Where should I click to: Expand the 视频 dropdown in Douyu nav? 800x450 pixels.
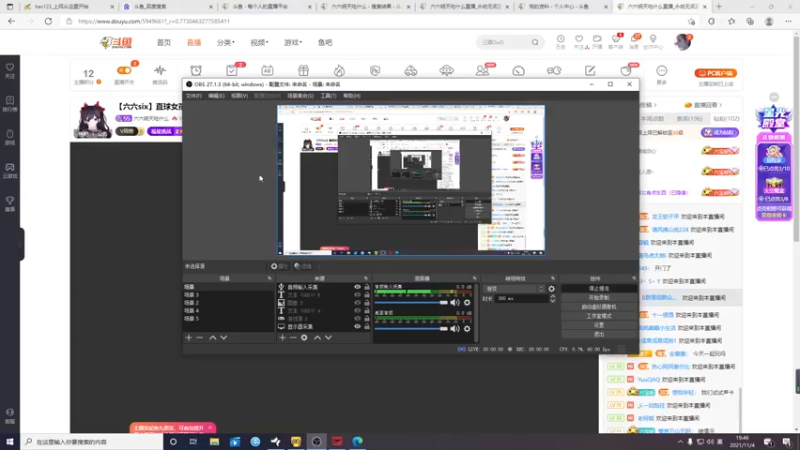(x=259, y=42)
